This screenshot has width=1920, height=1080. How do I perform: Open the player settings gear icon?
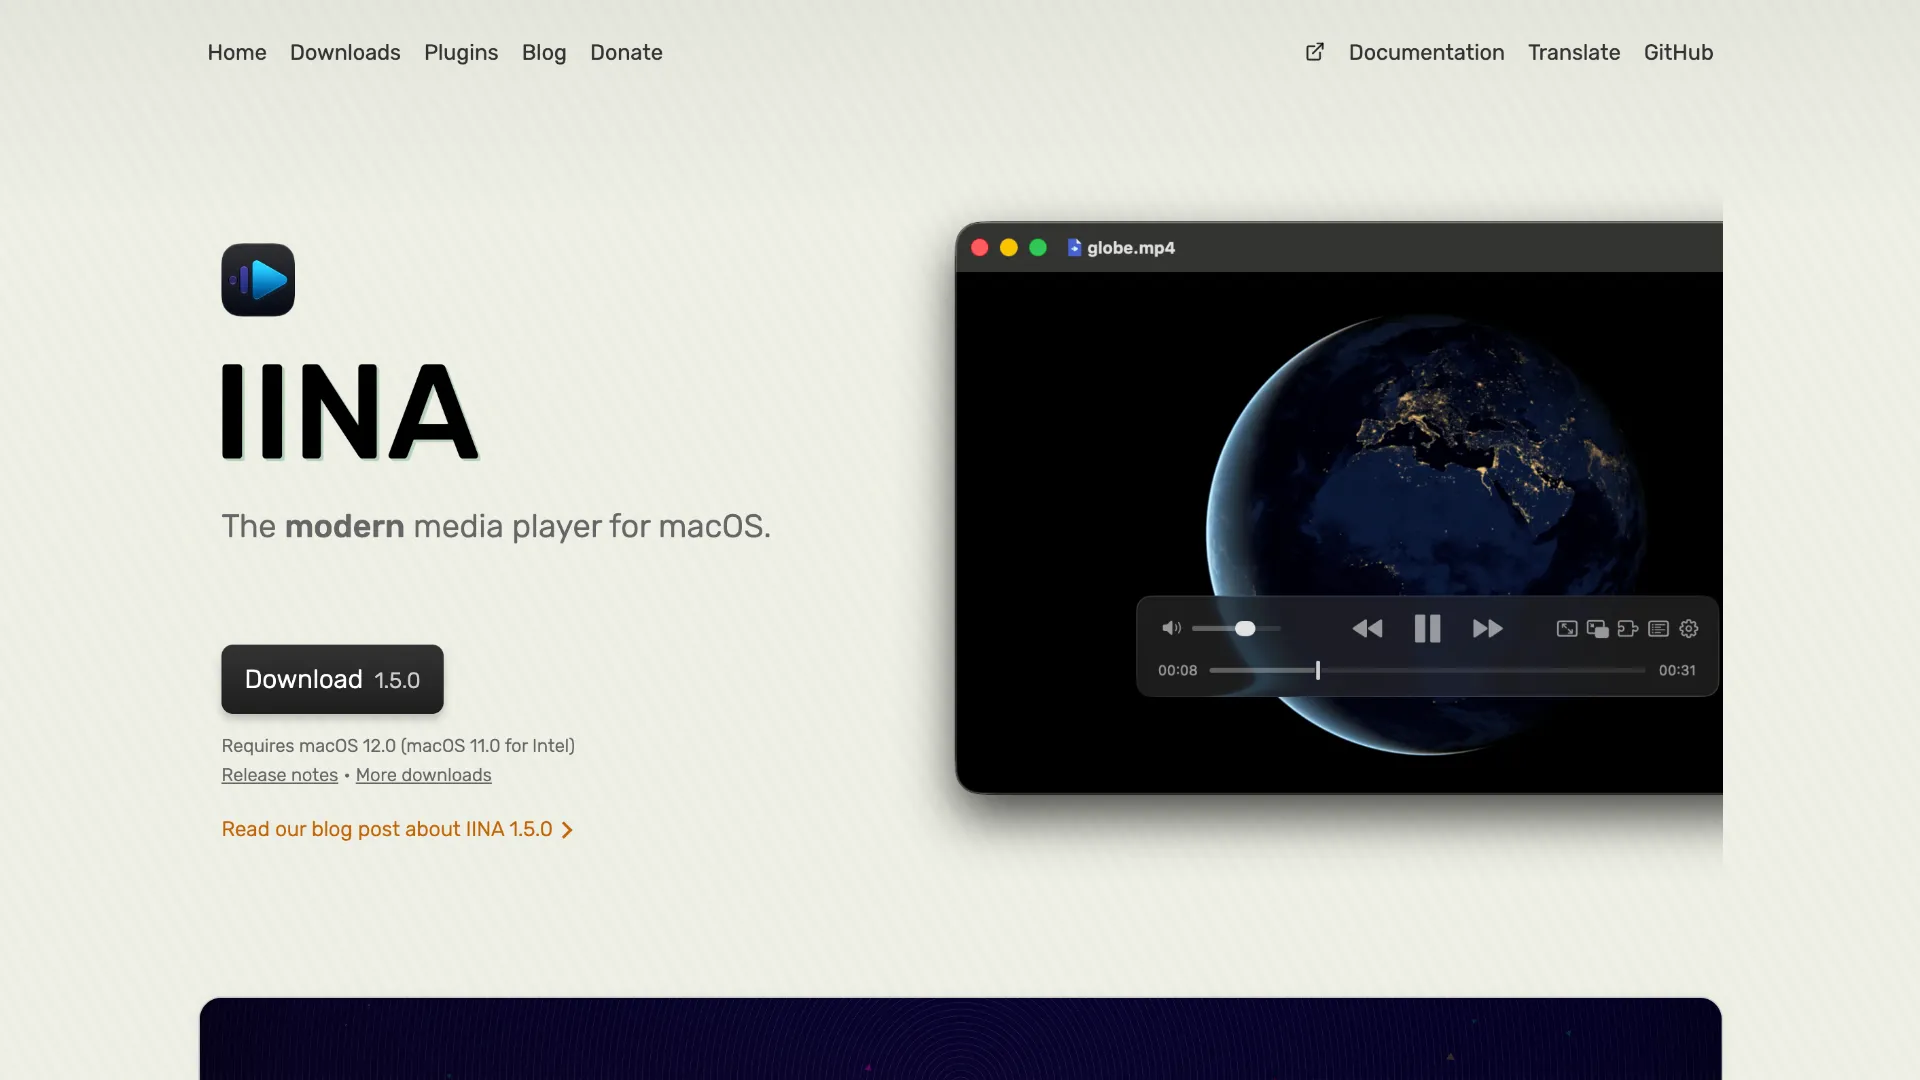point(1689,628)
